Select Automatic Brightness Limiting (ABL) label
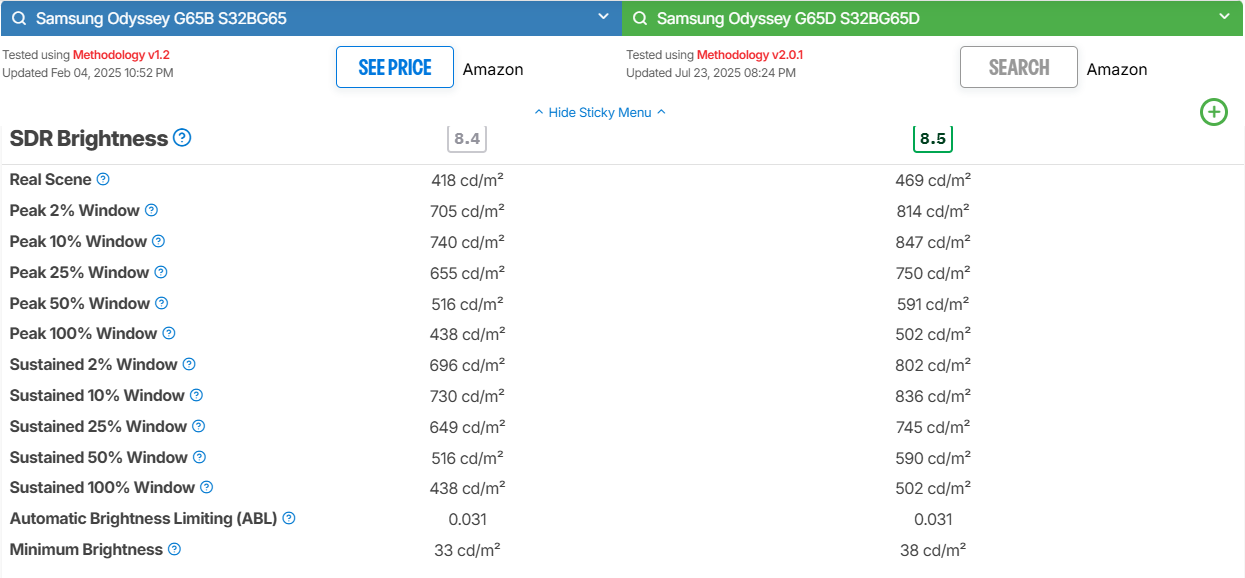This screenshot has width=1245, height=578. (144, 518)
